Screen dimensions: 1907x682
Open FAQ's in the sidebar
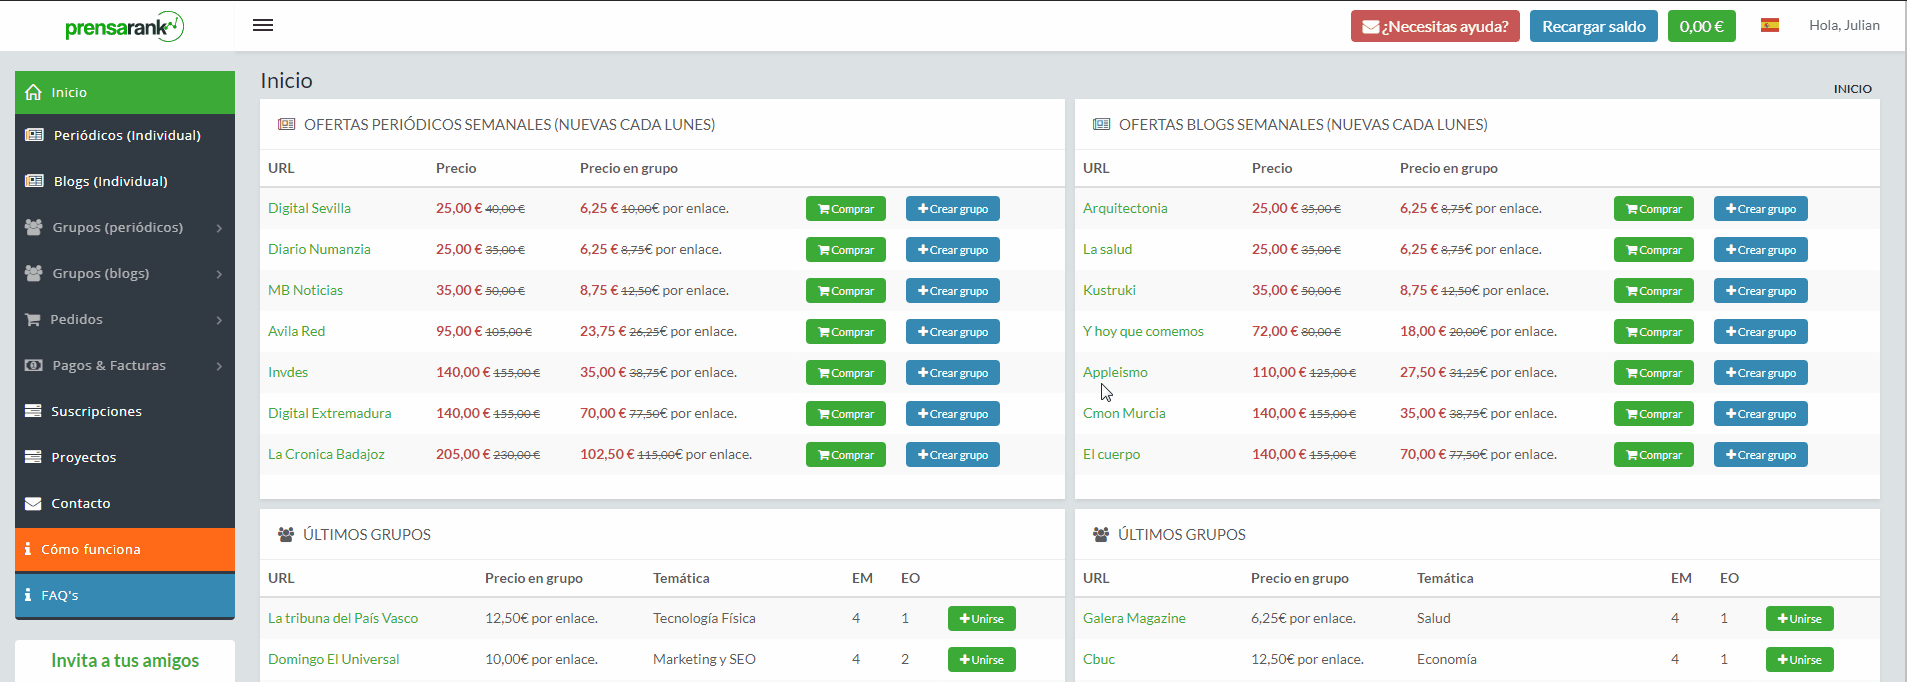click(125, 595)
